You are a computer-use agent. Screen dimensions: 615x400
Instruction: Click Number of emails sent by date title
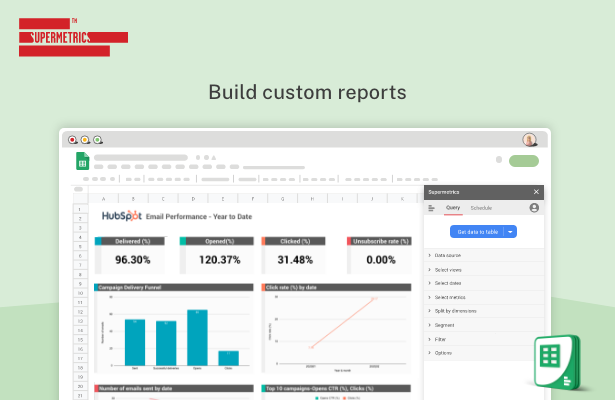[x=136, y=388]
